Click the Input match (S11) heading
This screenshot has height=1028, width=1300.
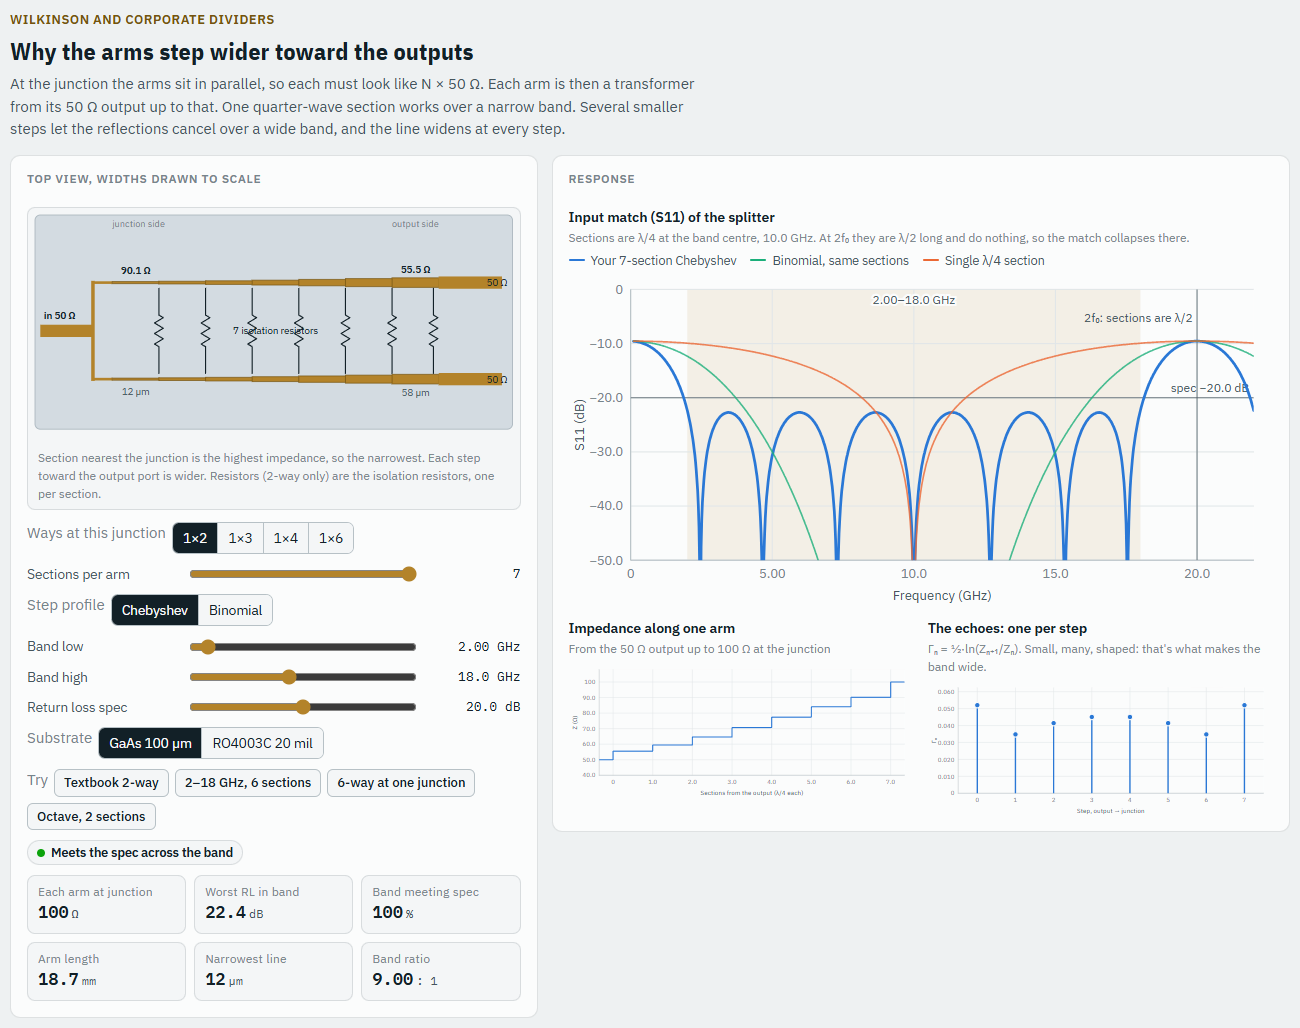[672, 217]
